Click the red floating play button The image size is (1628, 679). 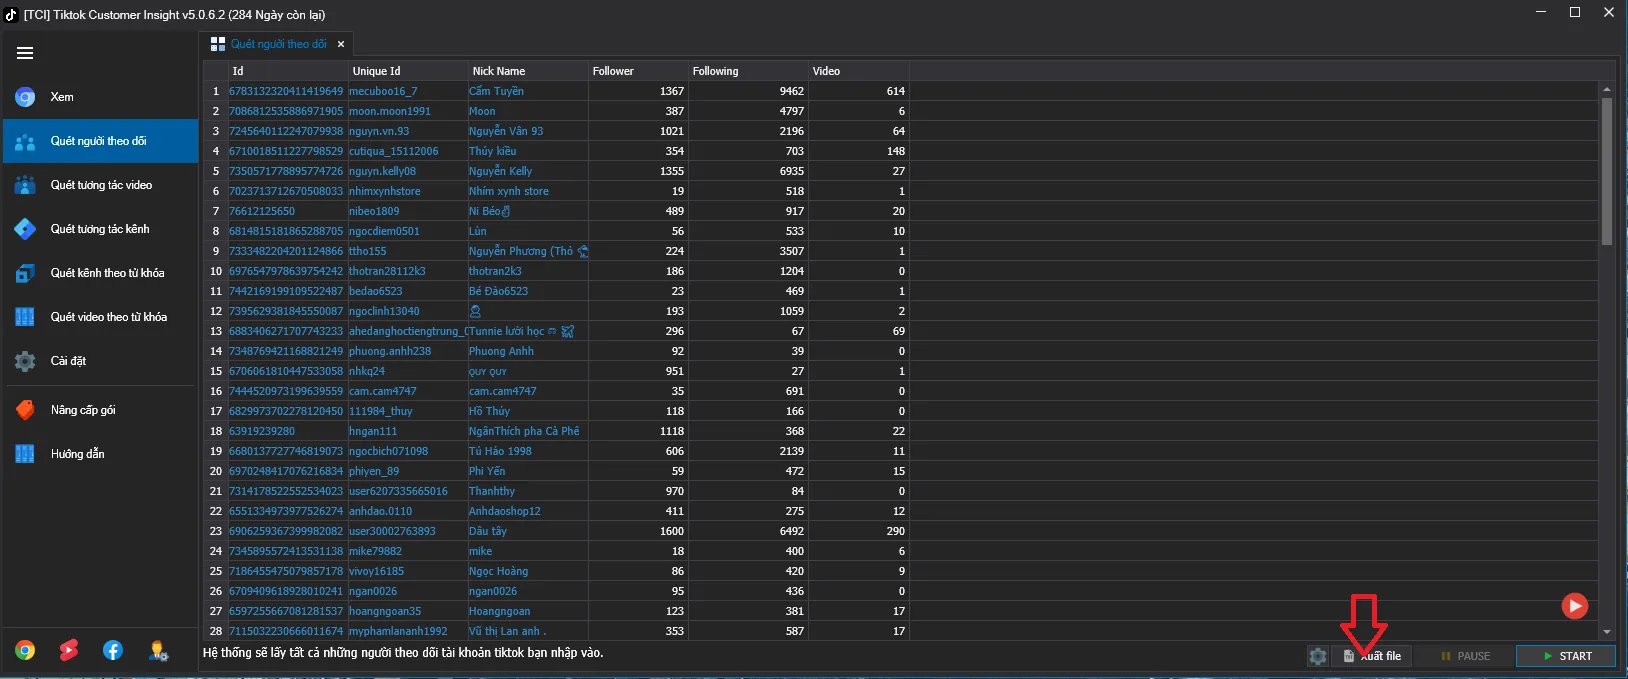pos(1575,605)
